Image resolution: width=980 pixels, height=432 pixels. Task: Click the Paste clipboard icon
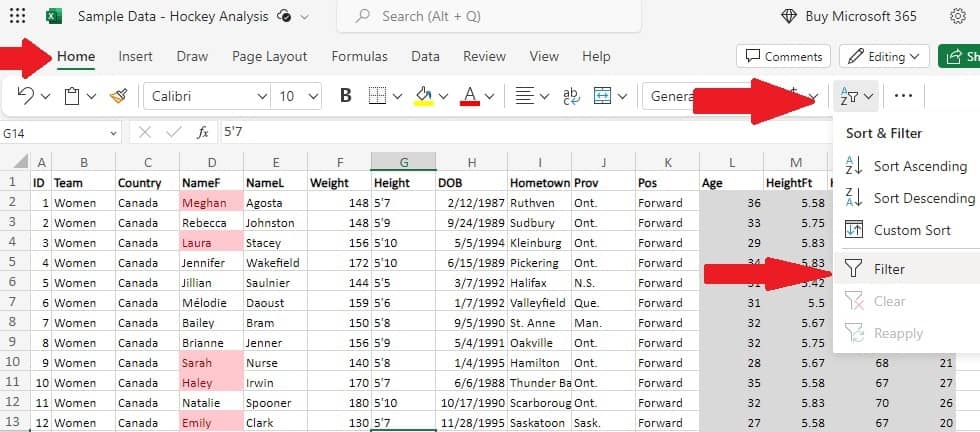pyautogui.click(x=72, y=96)
